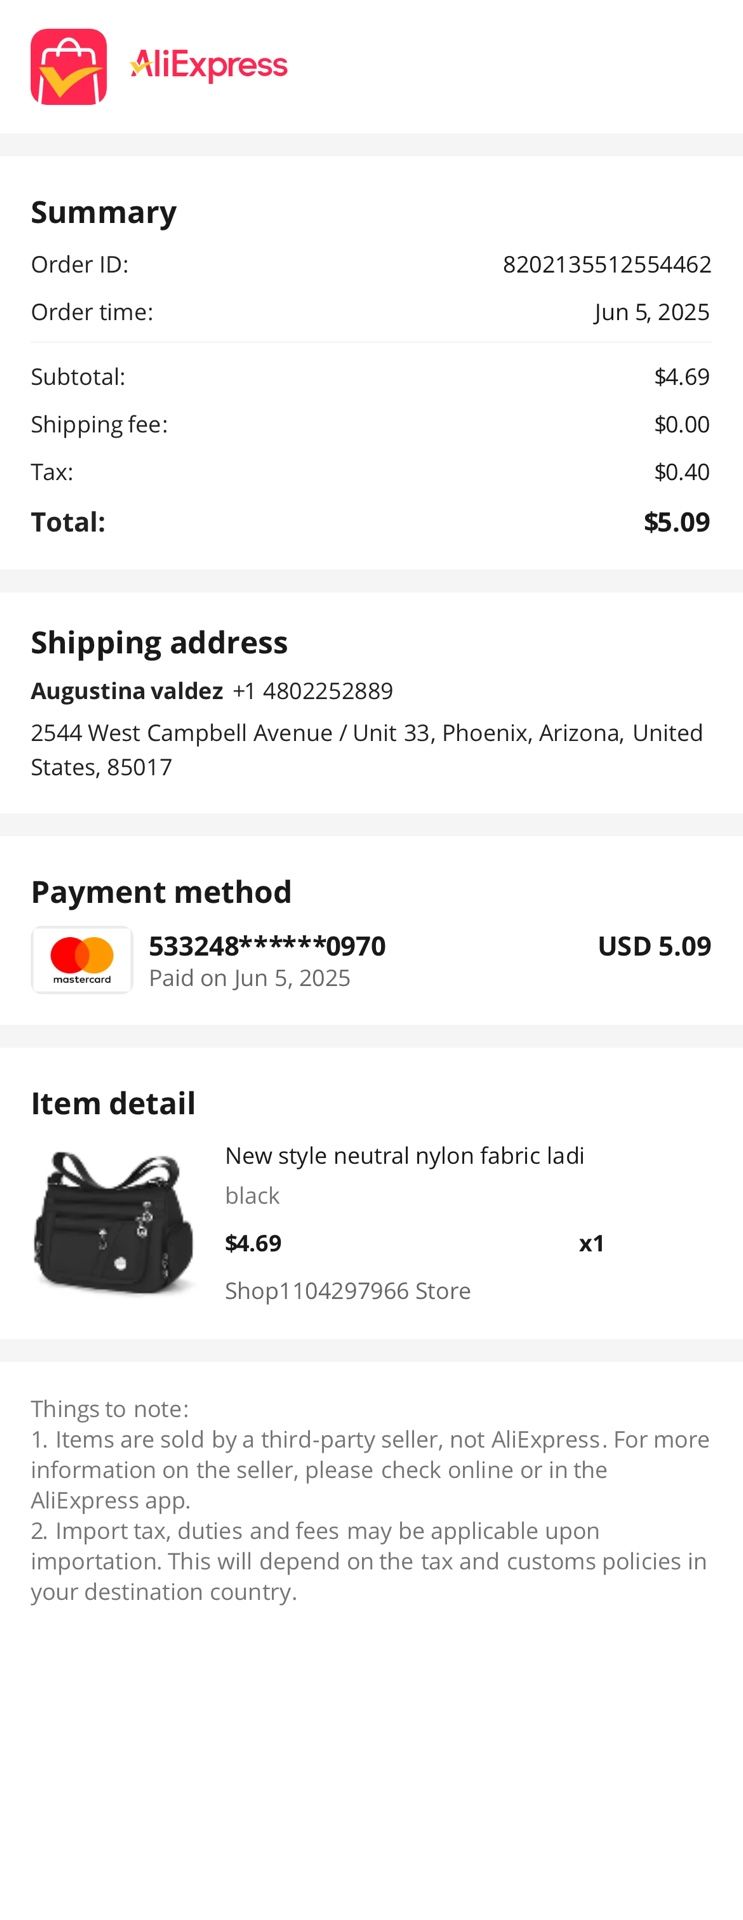Image resolution: width=743 pixels, height=1920 pixels.
Task: Click the AliExpress shopping bag logo icon
Action: point(68,67)
